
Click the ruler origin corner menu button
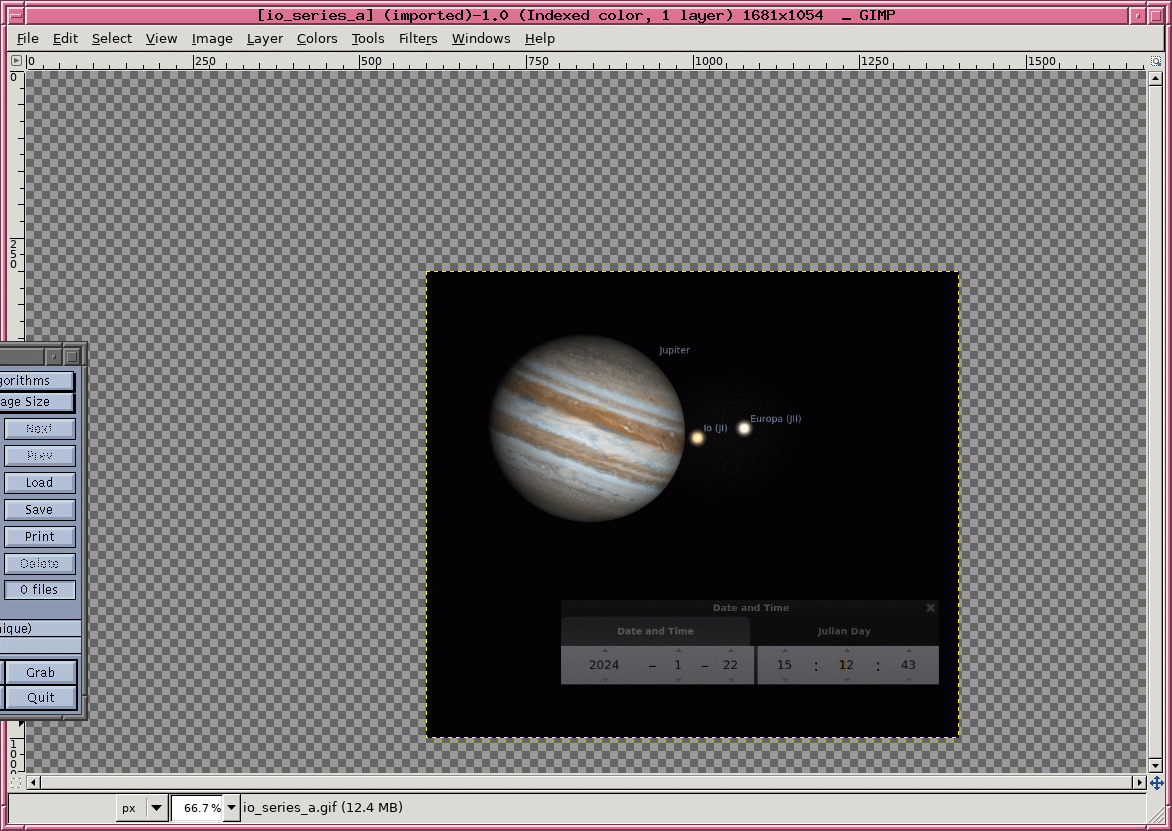pos(15,61)
